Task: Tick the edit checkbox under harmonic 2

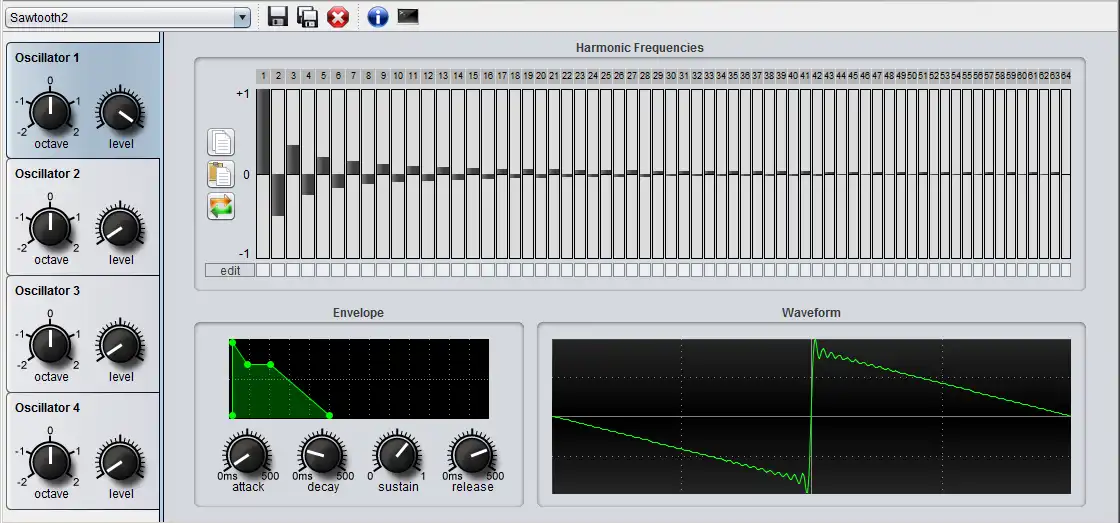Action: point(278,270)
